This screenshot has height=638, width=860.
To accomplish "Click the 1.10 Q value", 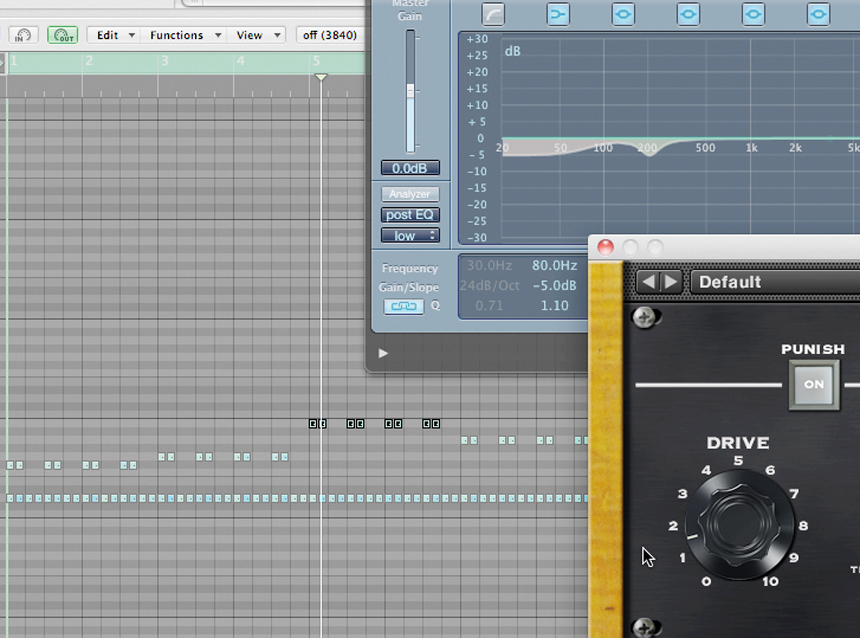I will point(554,306).
